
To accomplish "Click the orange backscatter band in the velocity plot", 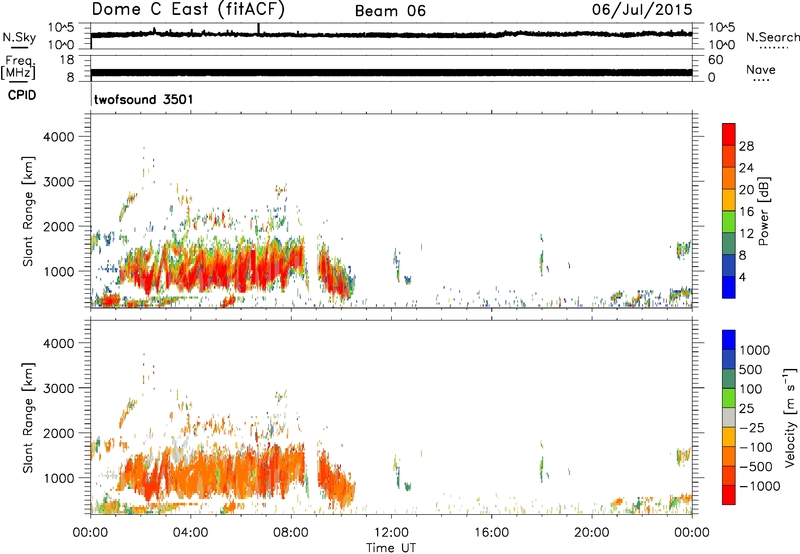I will (214, 472).
